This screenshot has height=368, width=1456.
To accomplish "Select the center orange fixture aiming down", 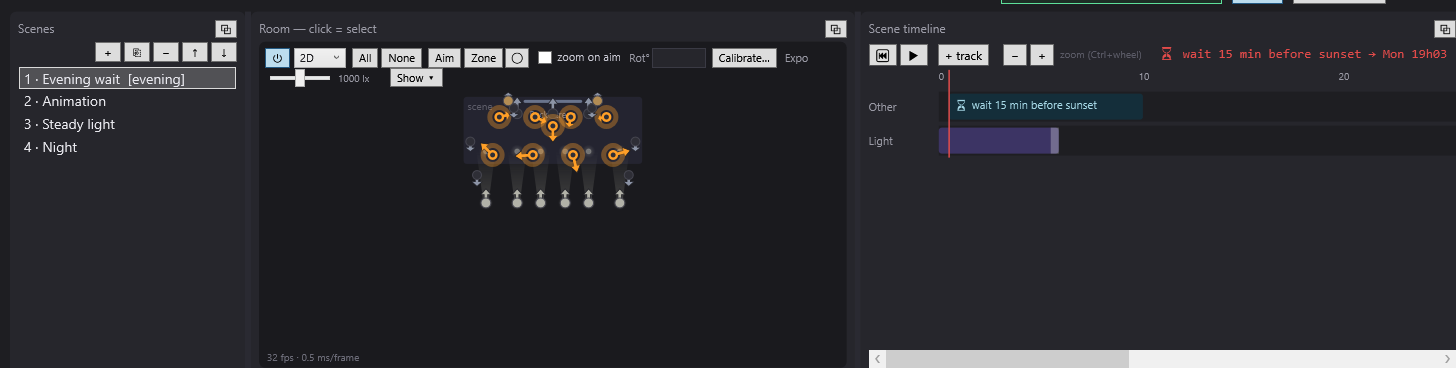I will pyautogui.click(x=552, y=126).
